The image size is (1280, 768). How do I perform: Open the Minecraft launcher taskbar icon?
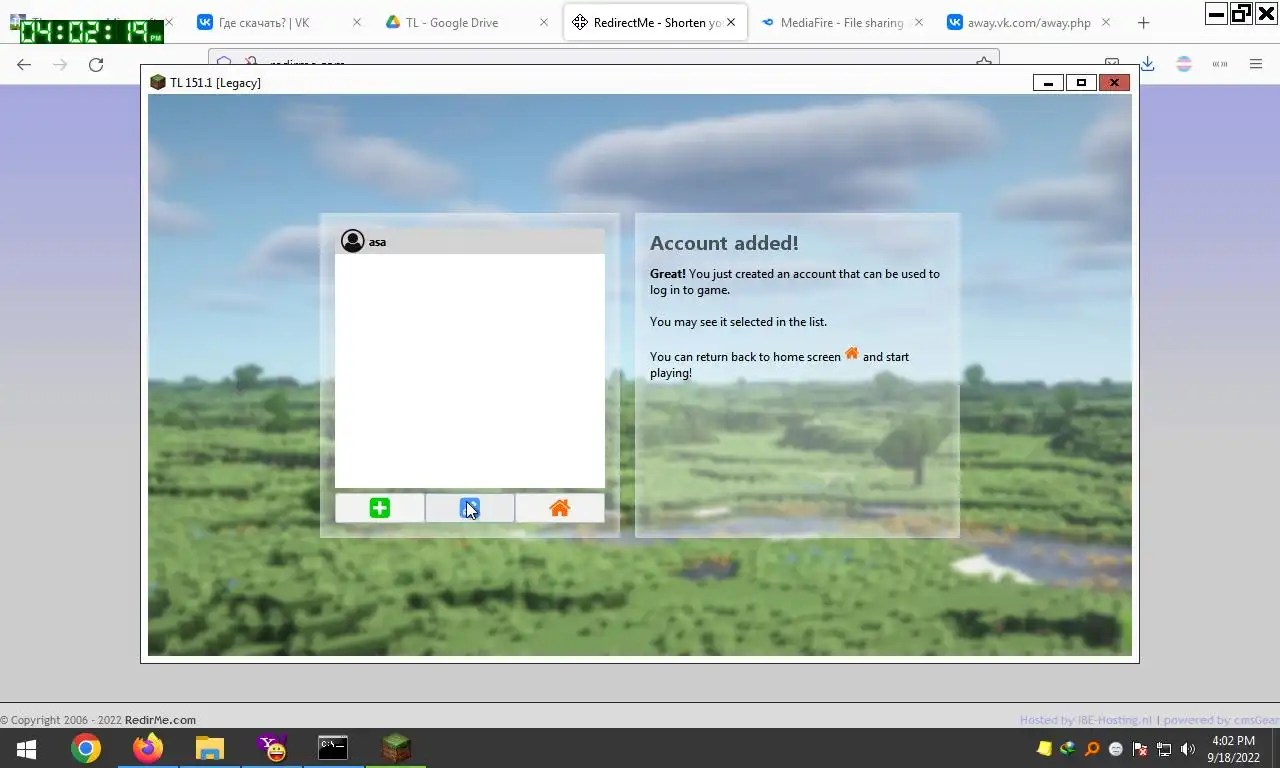396,748
